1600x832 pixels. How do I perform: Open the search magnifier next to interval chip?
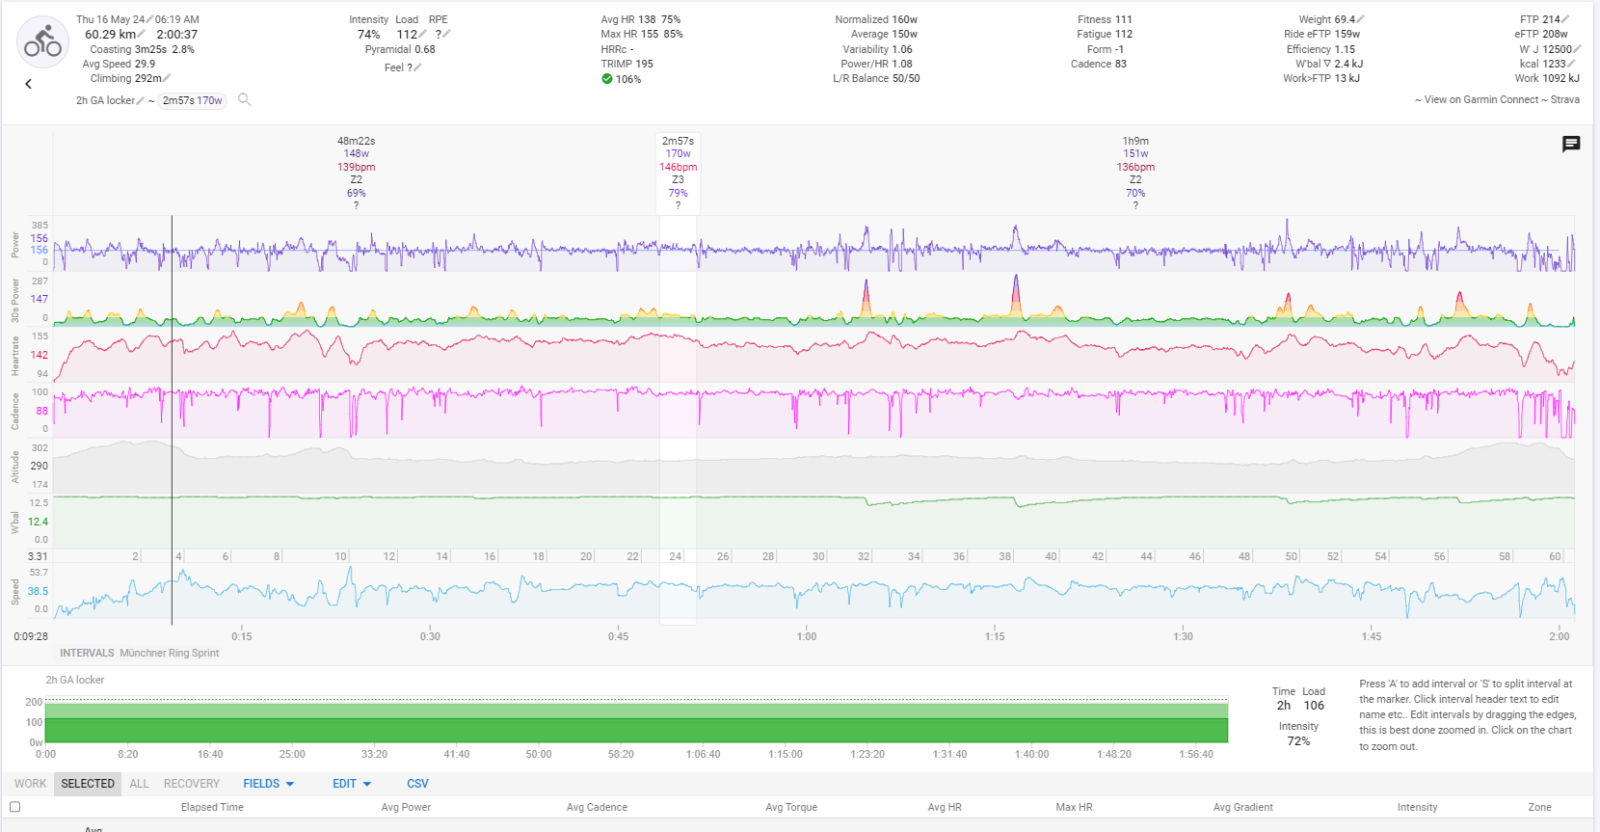pyautogui.click(x=244, y=100)
